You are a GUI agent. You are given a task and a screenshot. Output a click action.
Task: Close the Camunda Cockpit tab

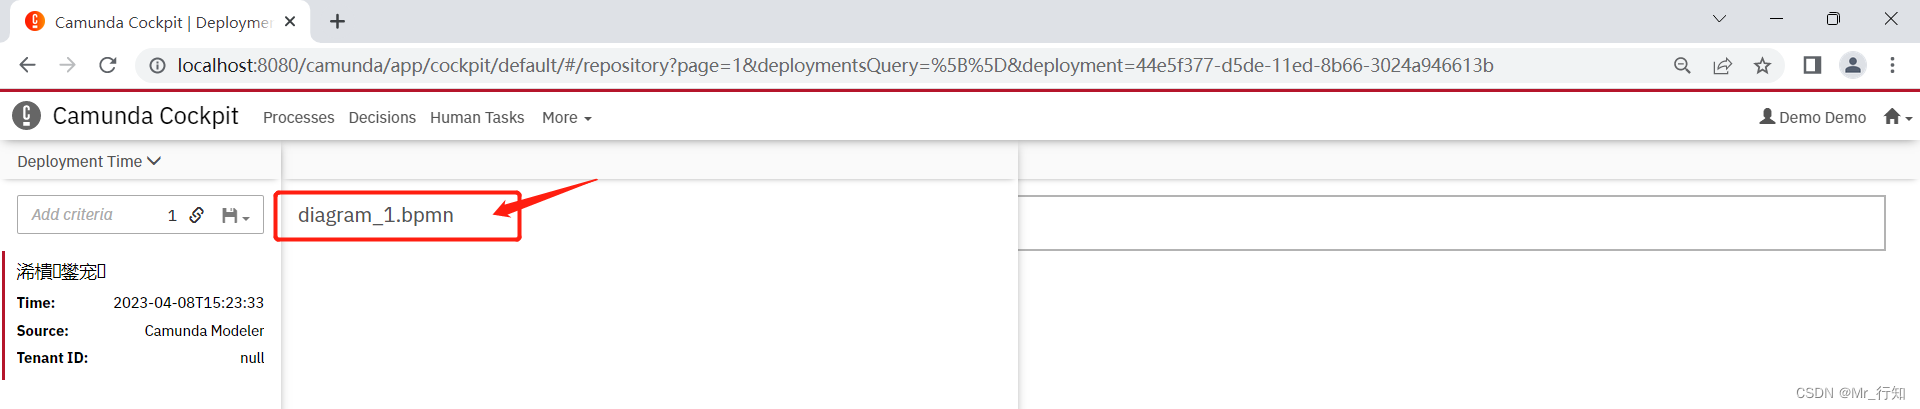coord(290,21)
